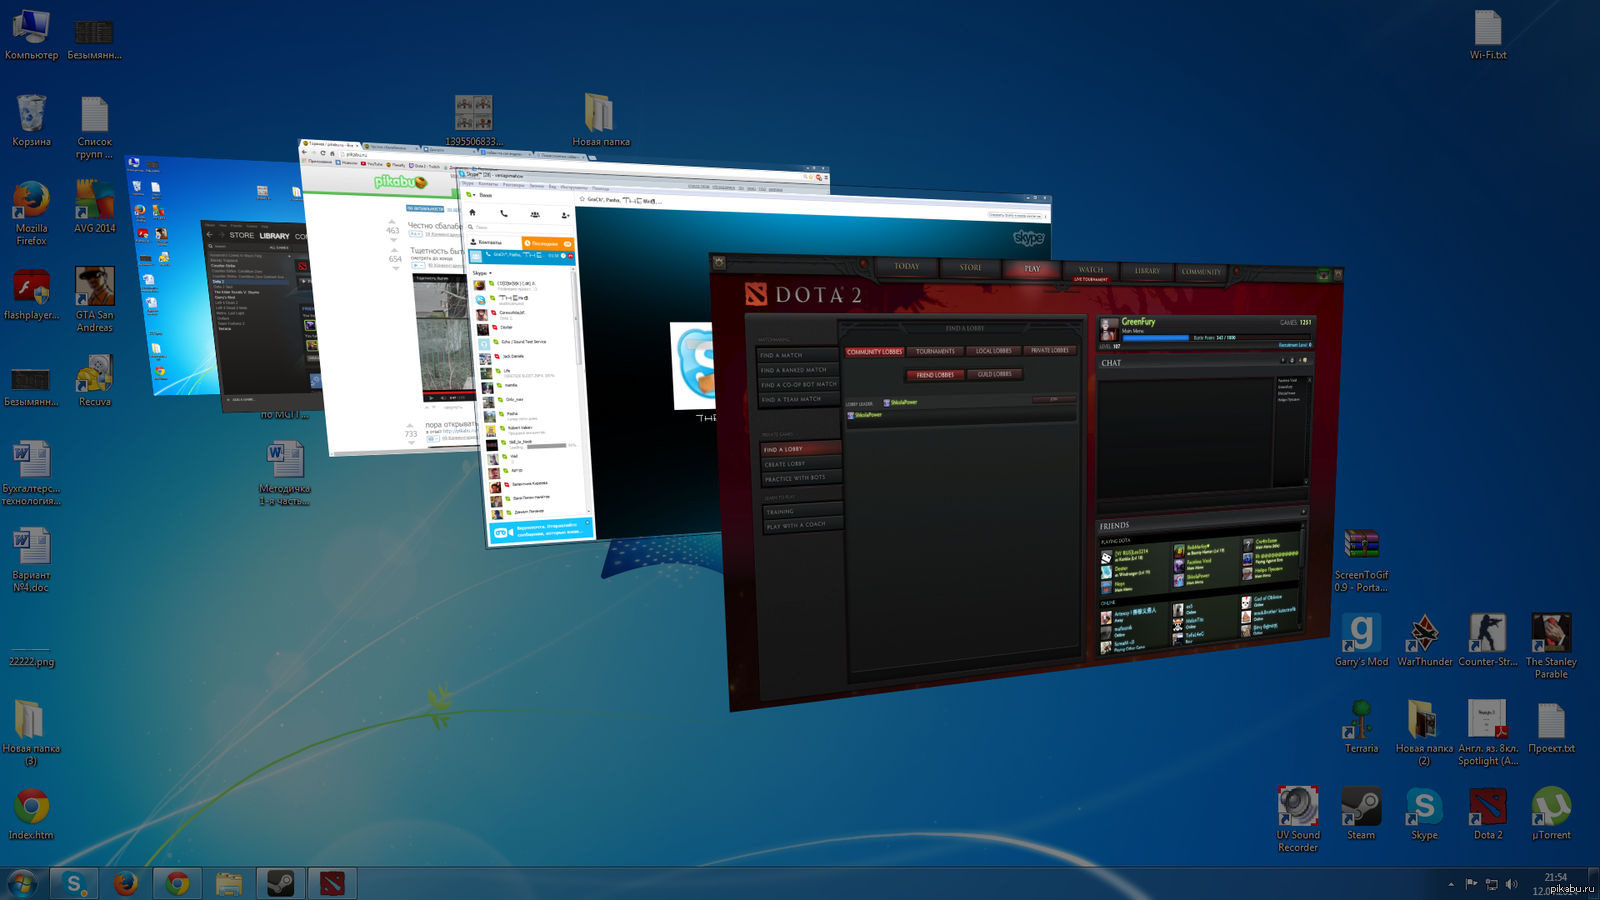This screenshot has width=1600, height=900.
Task: Launch the Counter-Strike desktop shortcut
Action: pos(1488,640)
